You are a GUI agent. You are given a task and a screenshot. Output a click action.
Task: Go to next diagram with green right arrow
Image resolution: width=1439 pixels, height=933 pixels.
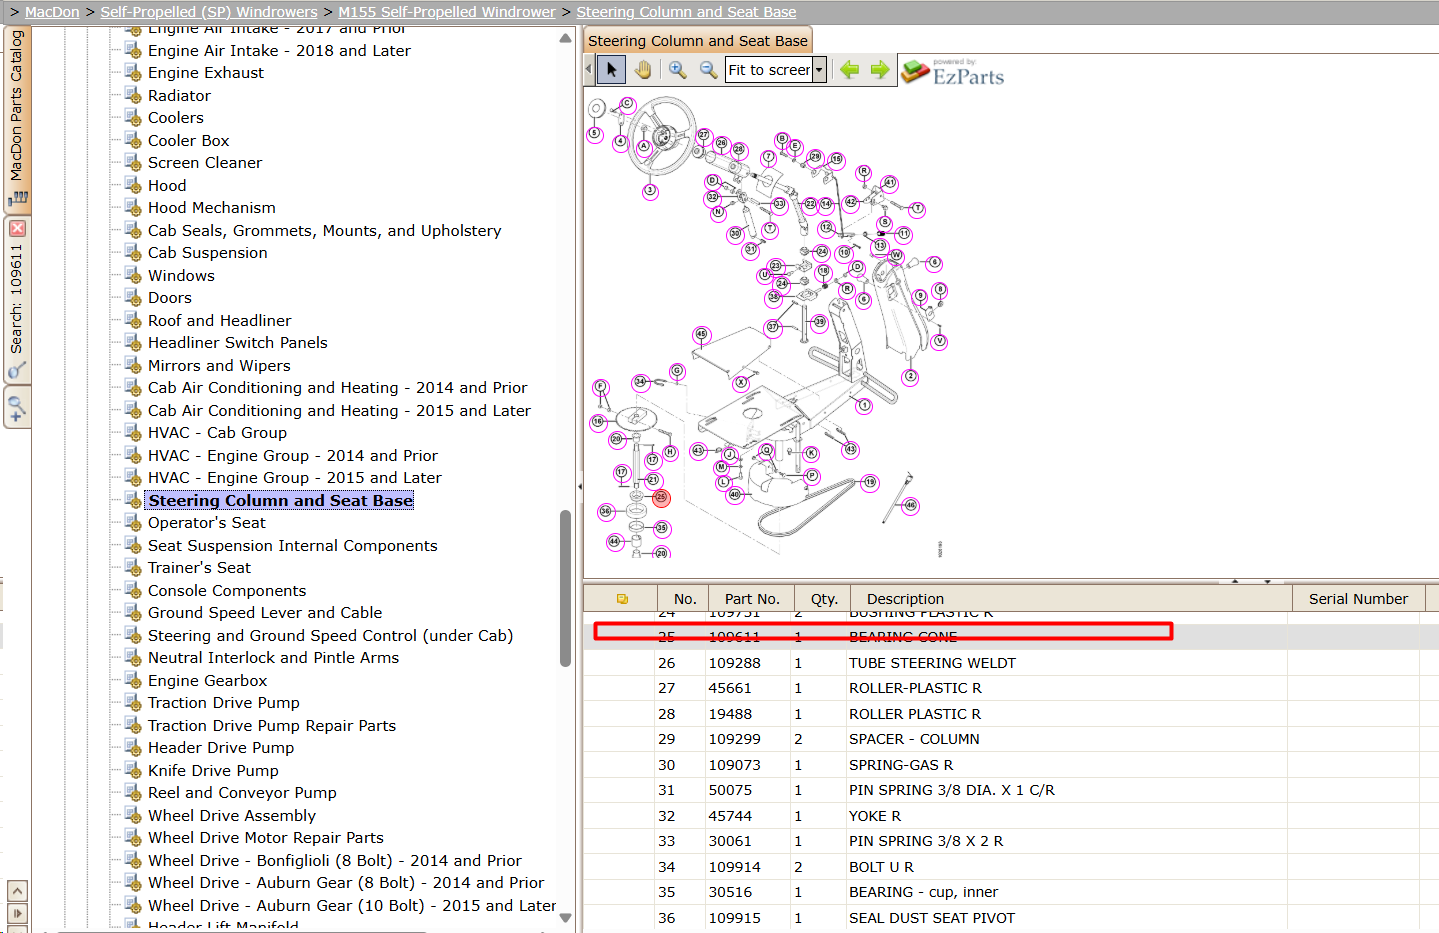(880, 70)
